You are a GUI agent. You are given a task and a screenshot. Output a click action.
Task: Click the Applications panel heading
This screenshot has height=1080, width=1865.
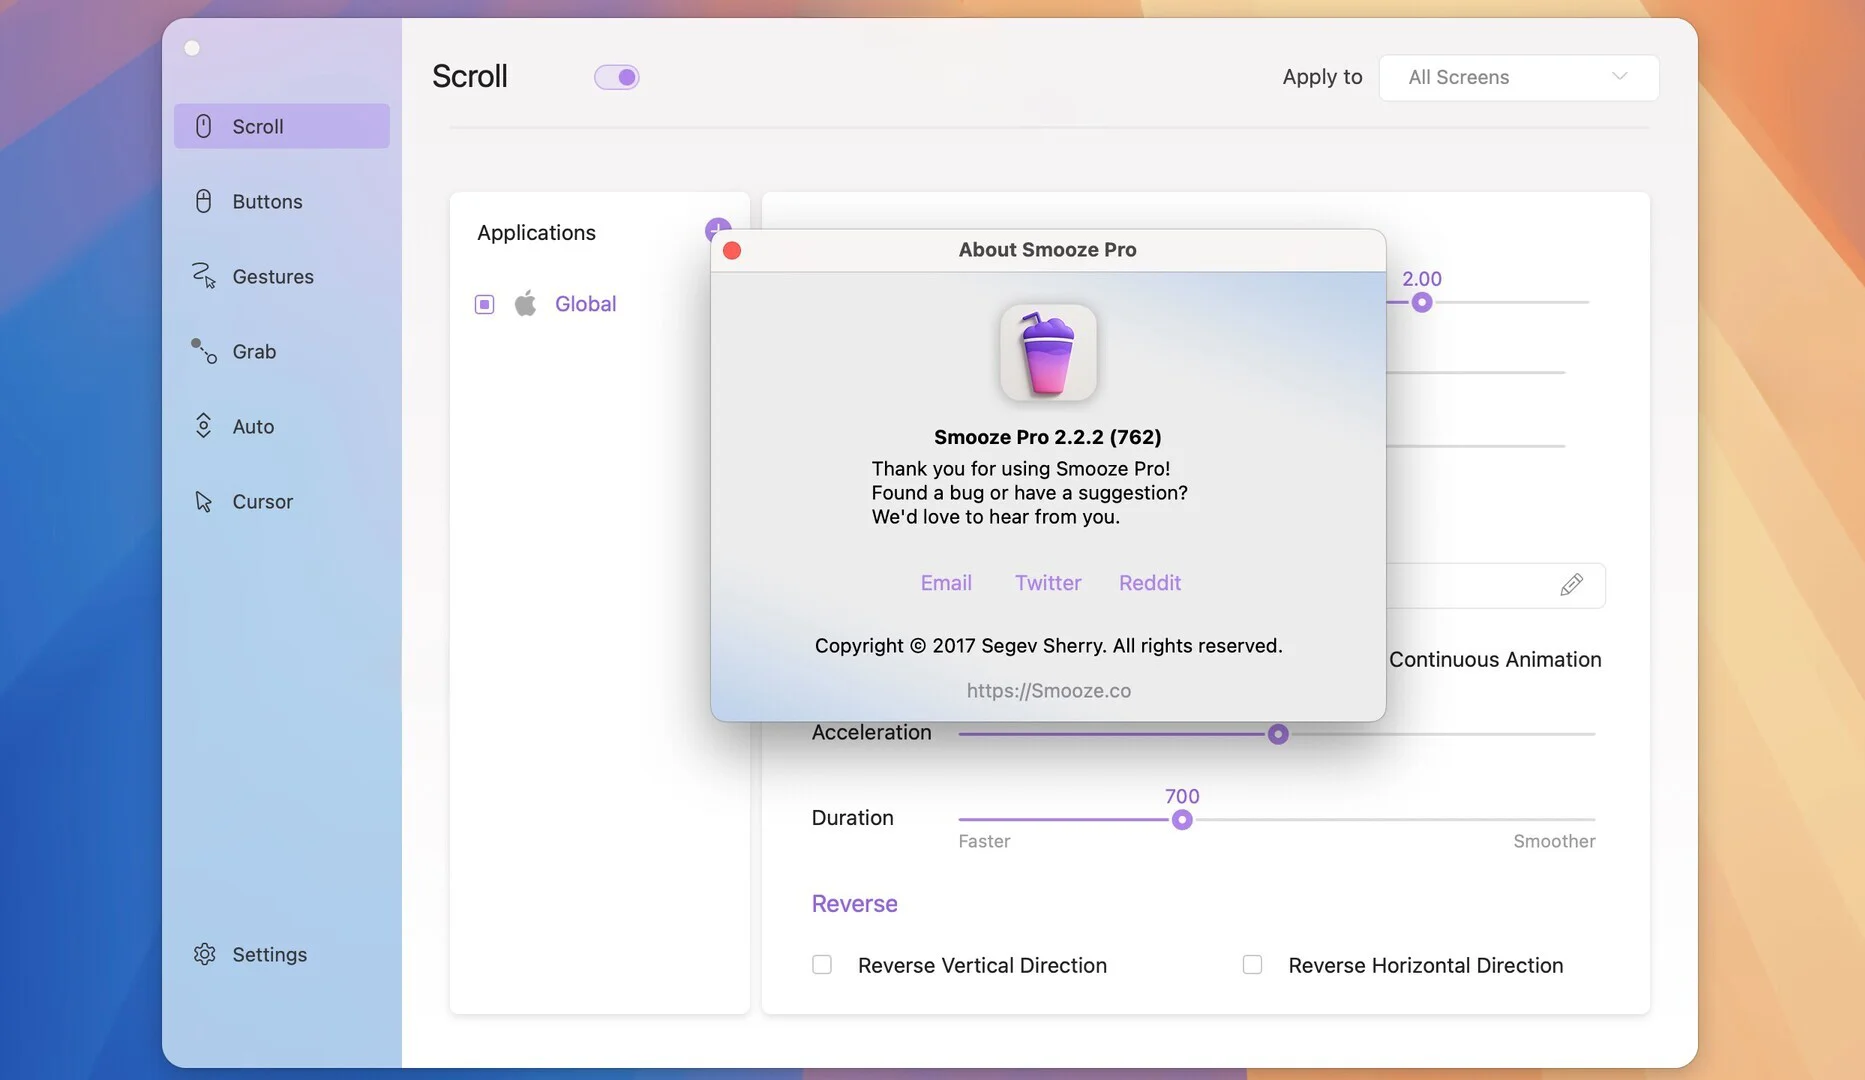(536, 233)
